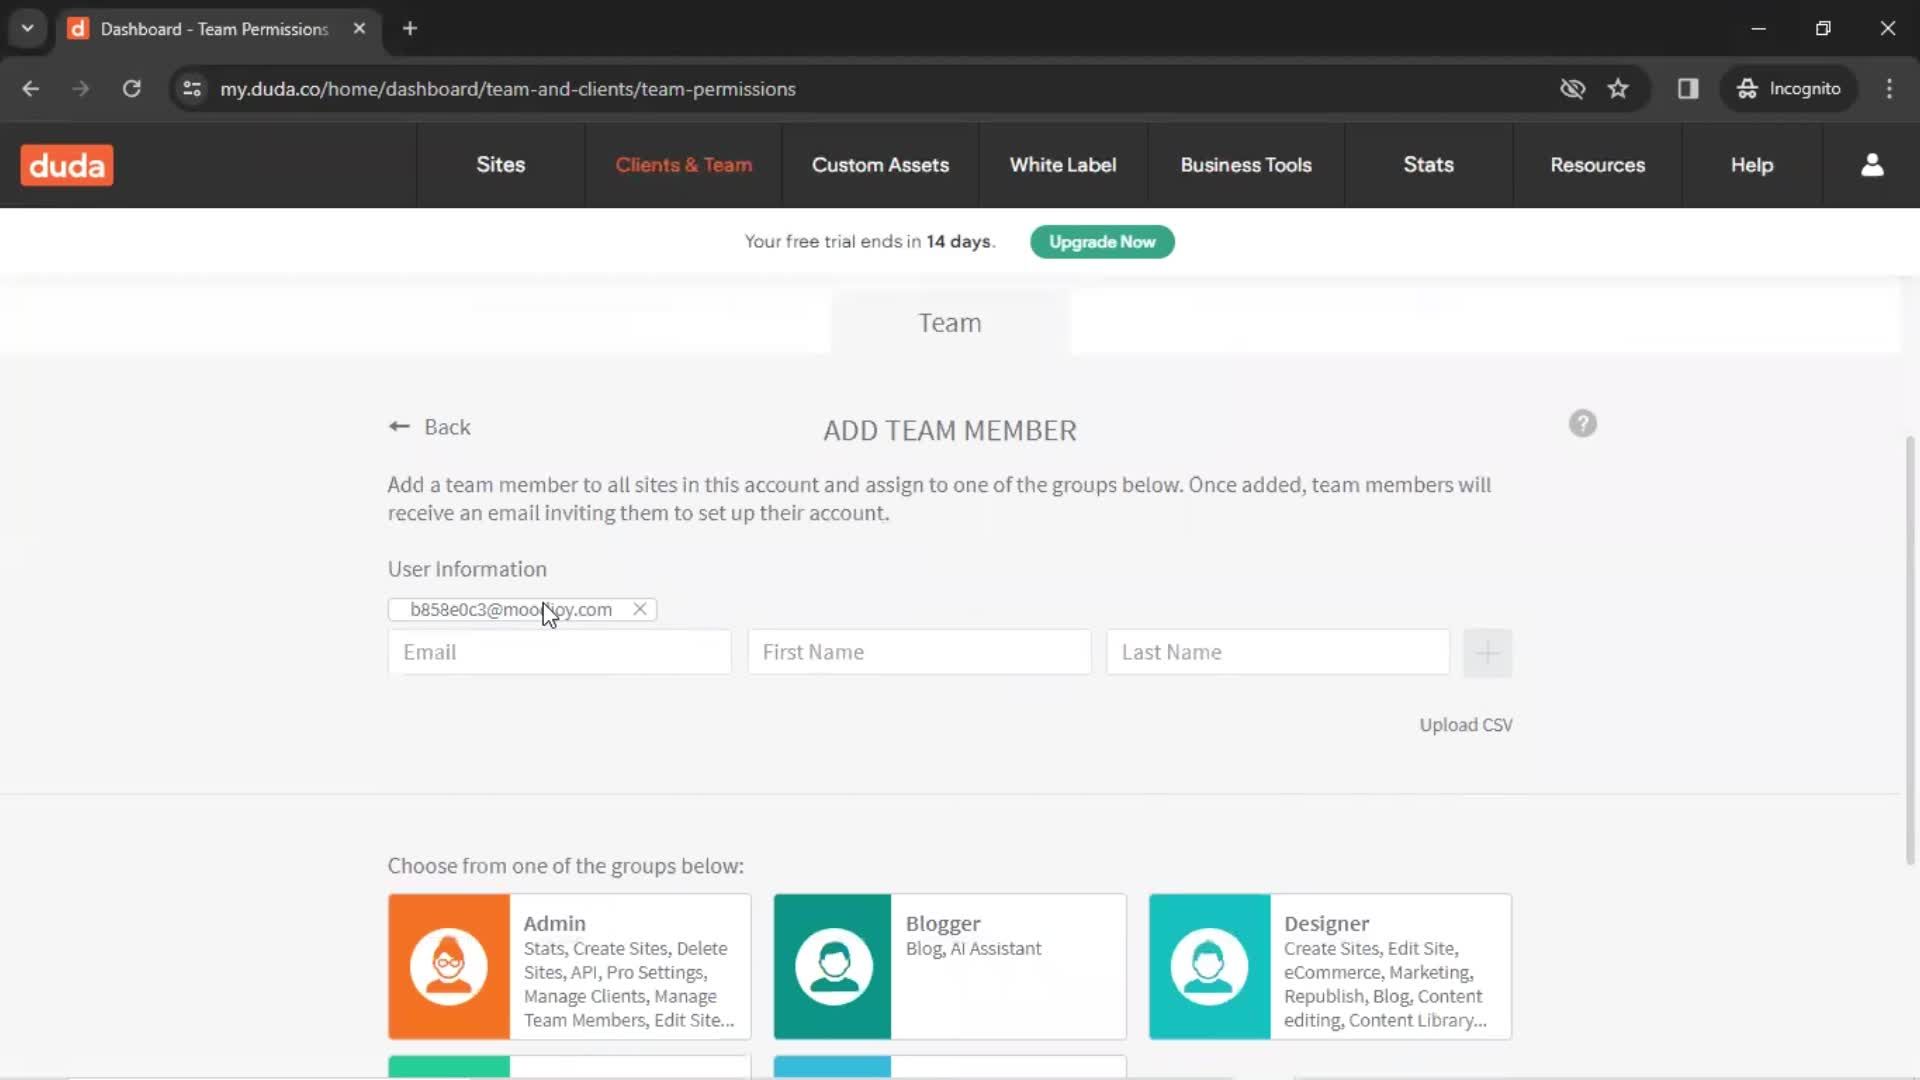
Task: Click the User Information label
Action: (x=467, y=569)
